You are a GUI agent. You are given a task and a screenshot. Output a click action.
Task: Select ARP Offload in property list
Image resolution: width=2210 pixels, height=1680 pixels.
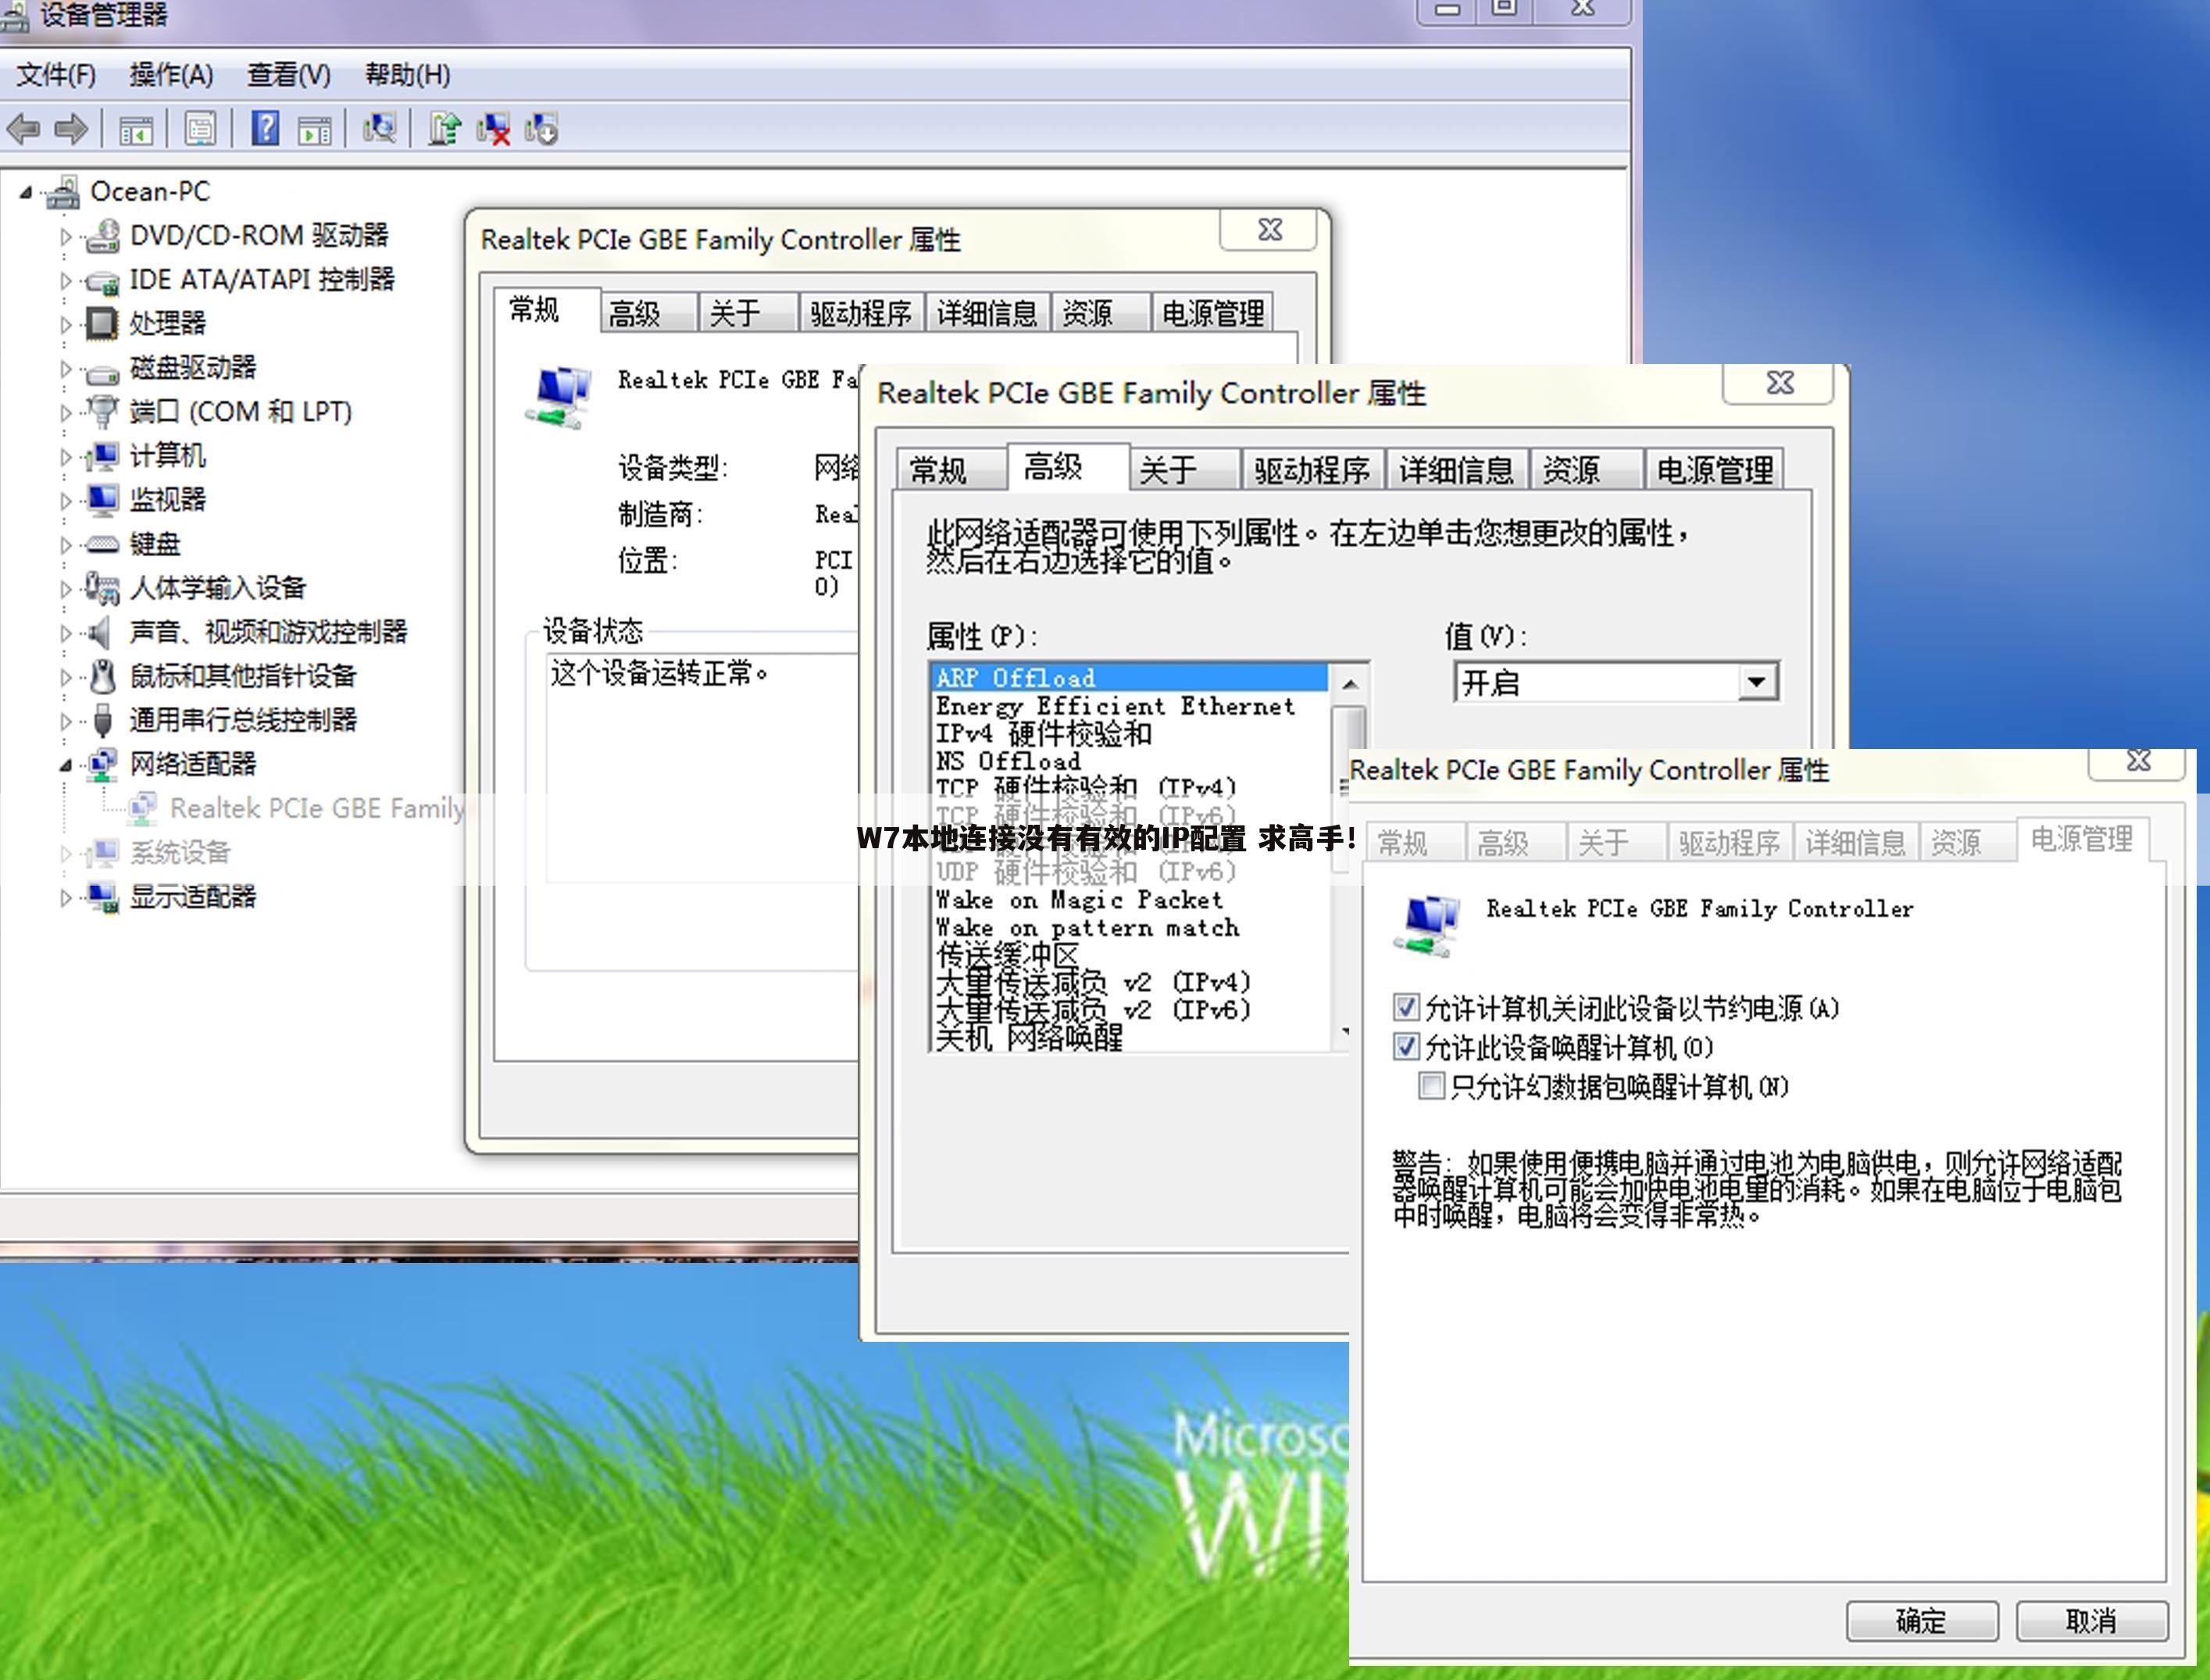pos(1130,677)
